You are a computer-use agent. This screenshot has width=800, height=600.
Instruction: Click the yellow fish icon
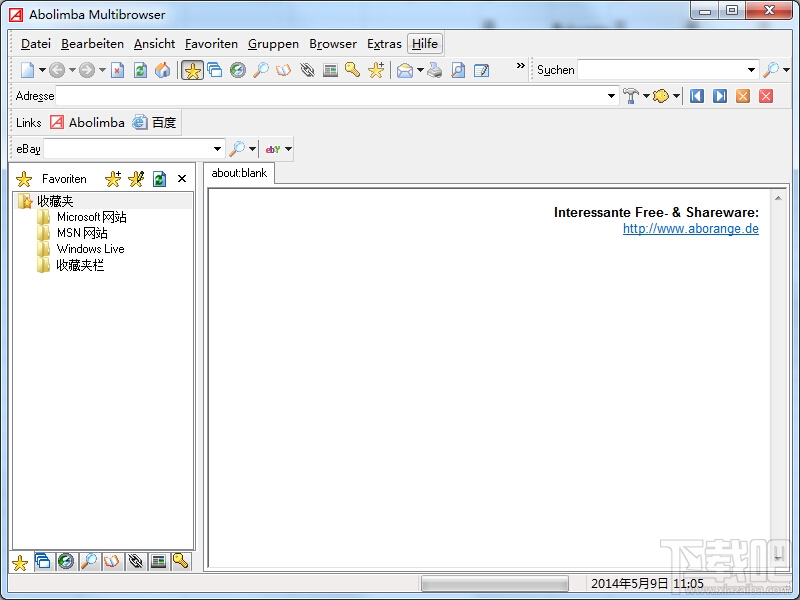coord(661,96)
